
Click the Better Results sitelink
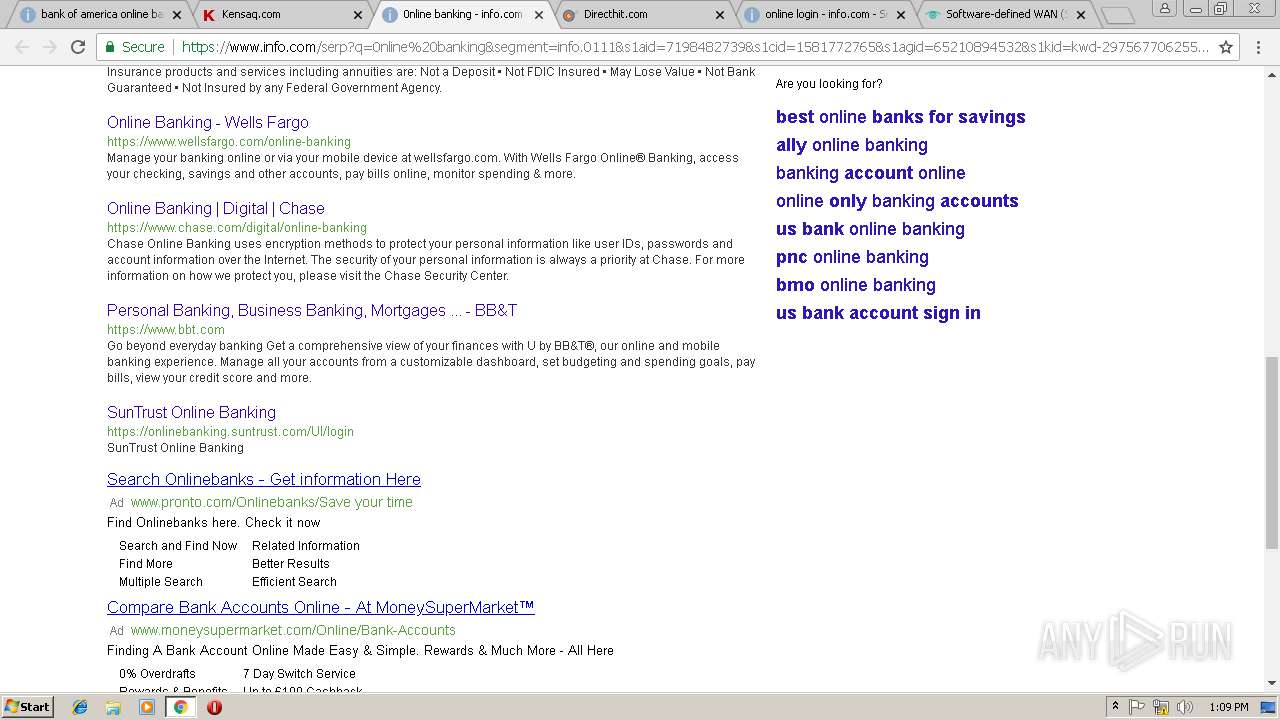pyautogui.click(x=291, y=564)
